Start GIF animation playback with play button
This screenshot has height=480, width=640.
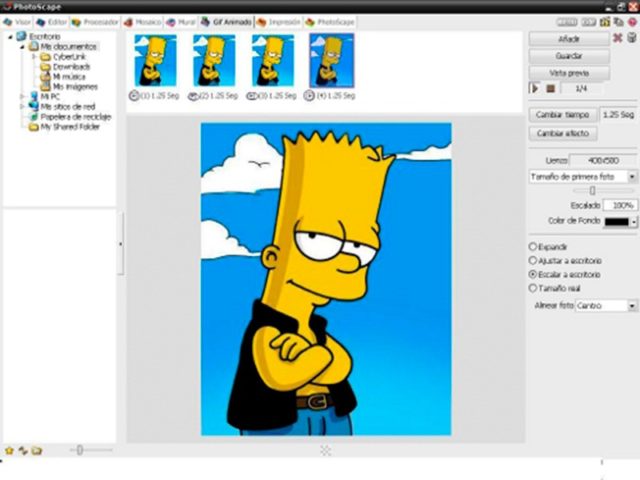tap(535, 88)
